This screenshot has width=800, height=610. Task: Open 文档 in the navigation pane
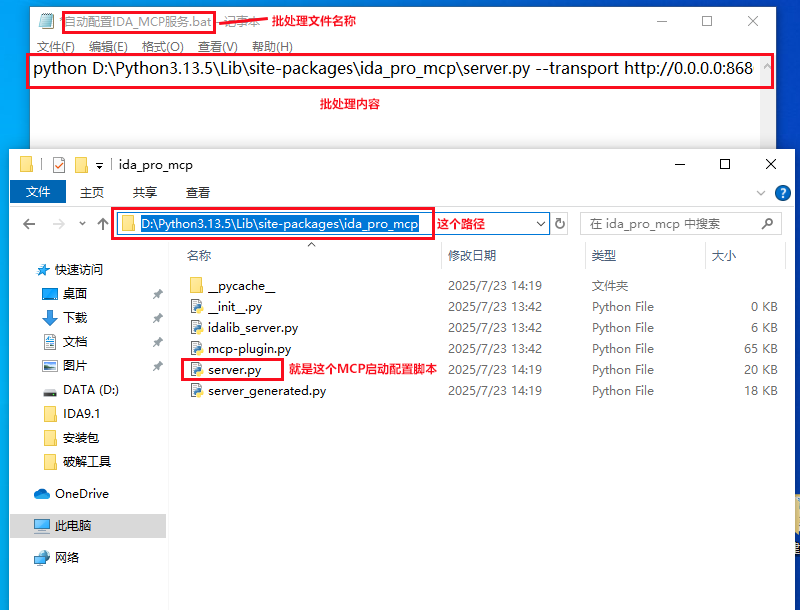click(x=75, y=342)
